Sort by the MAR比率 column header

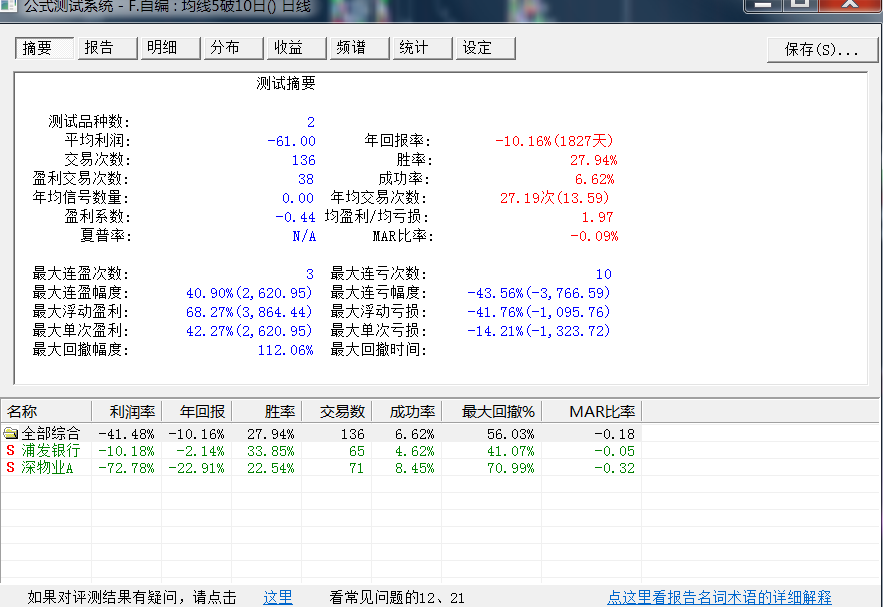click(592, 412)
